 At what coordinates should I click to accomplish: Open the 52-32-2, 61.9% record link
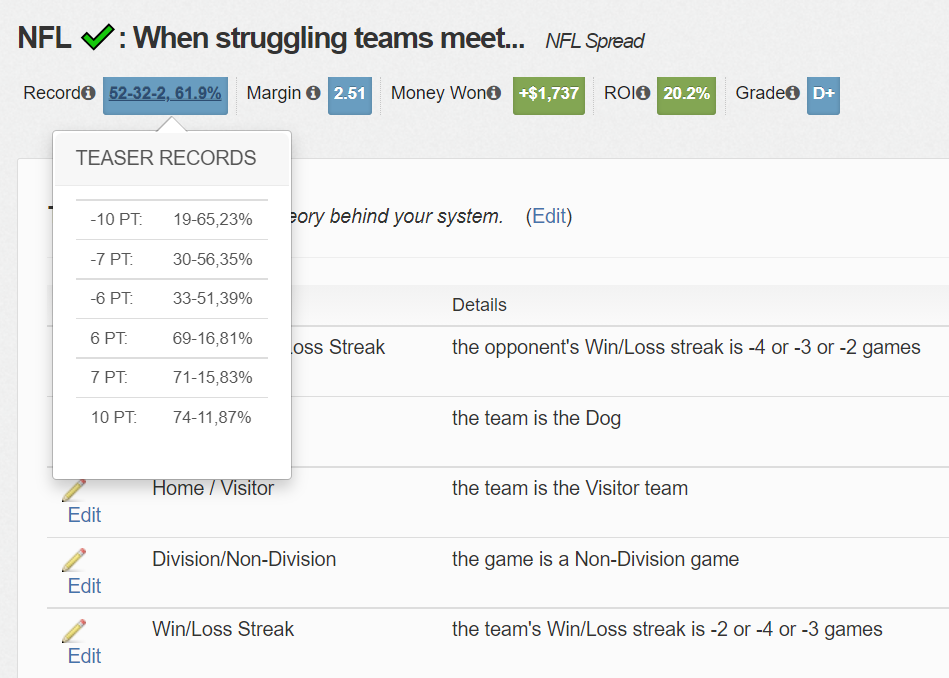point(165,94)
